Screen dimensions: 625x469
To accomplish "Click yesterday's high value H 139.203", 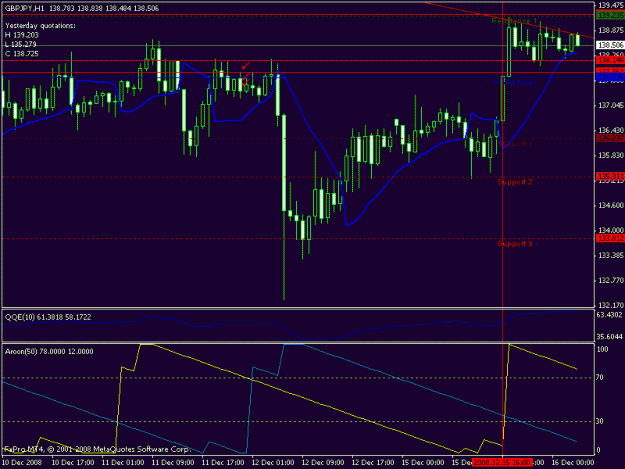I will pos(22,35).
